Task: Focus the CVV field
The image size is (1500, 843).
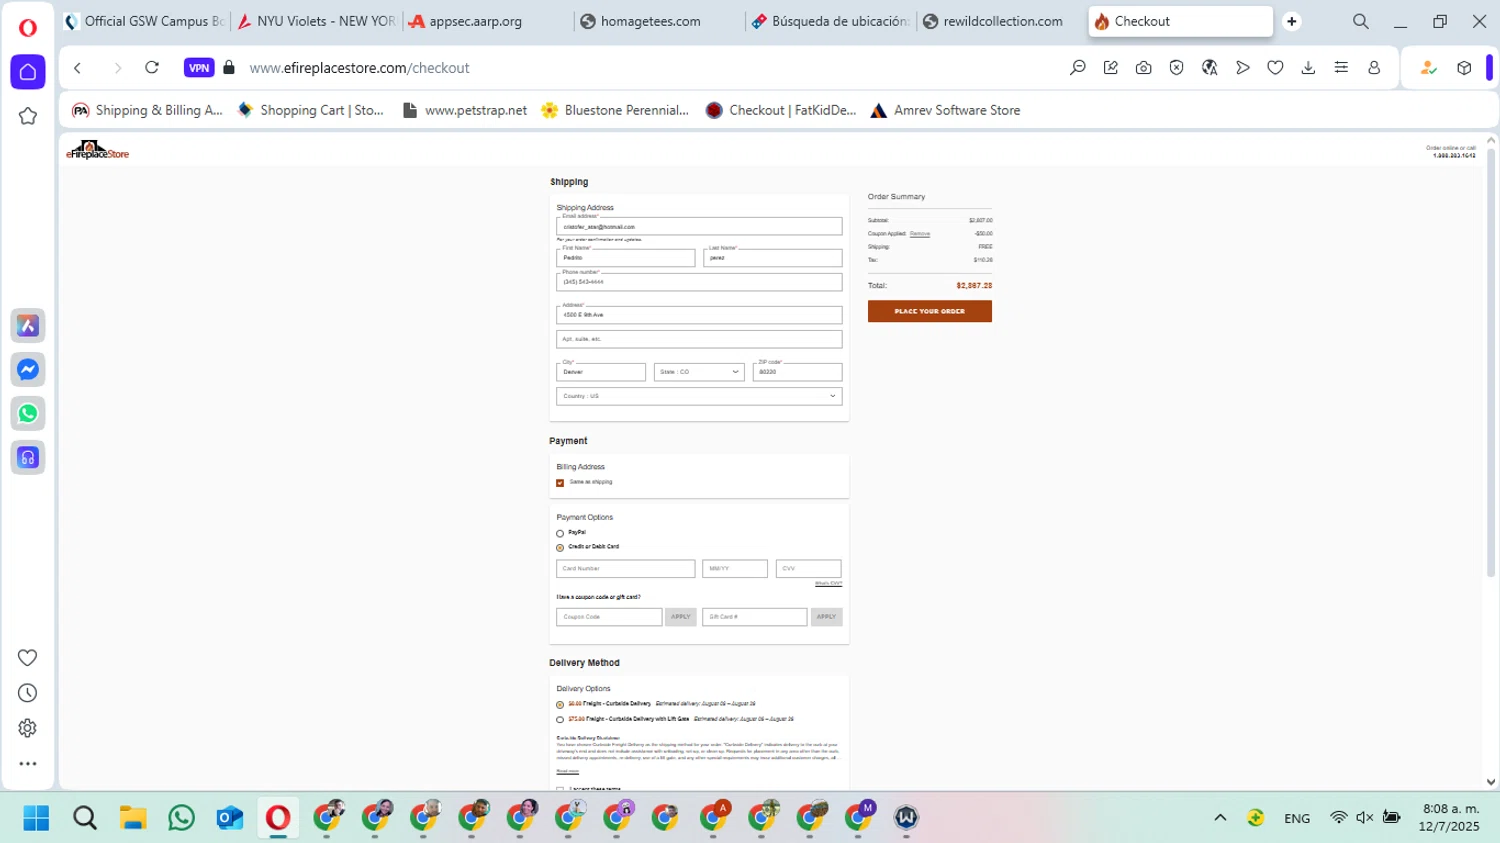Action: pos(809,569)
